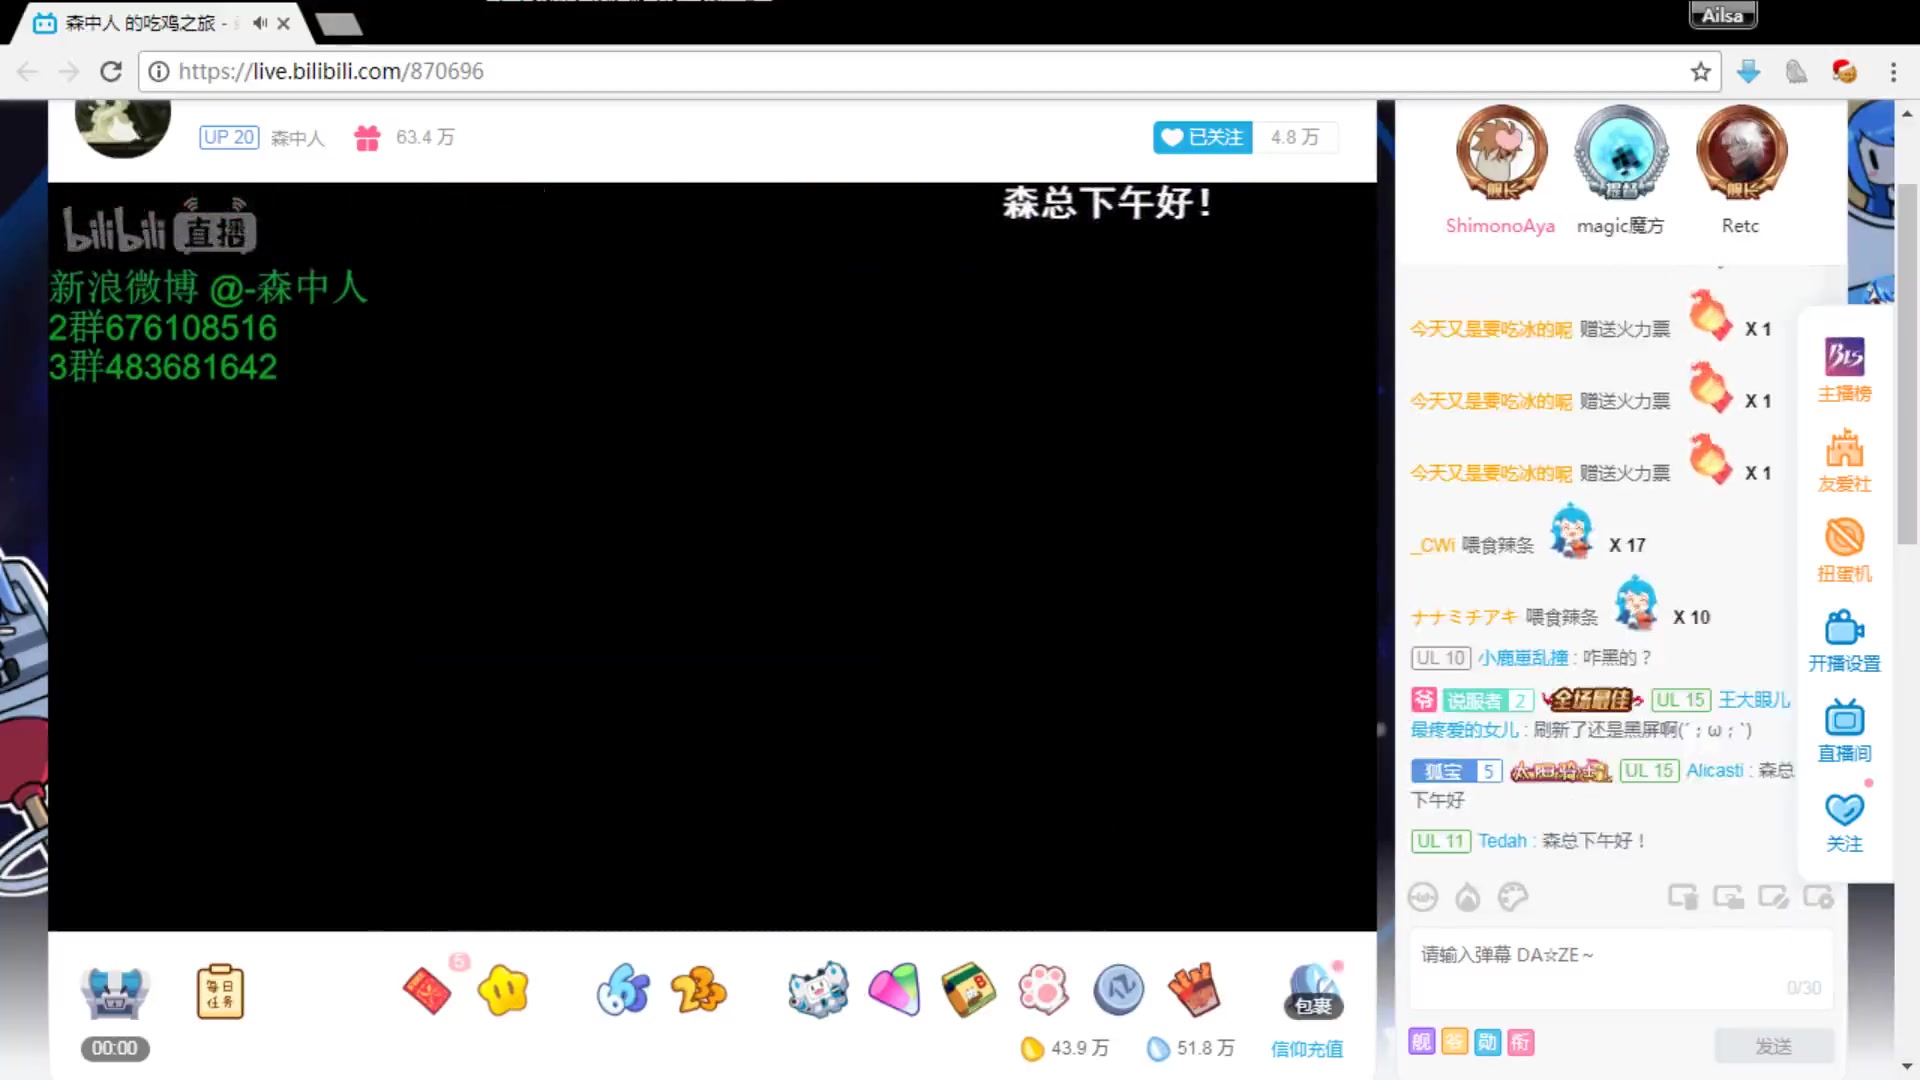Screen dimensions: 1920x1080
Task: Select the pink-green gem gift
Action: [894, 990]
